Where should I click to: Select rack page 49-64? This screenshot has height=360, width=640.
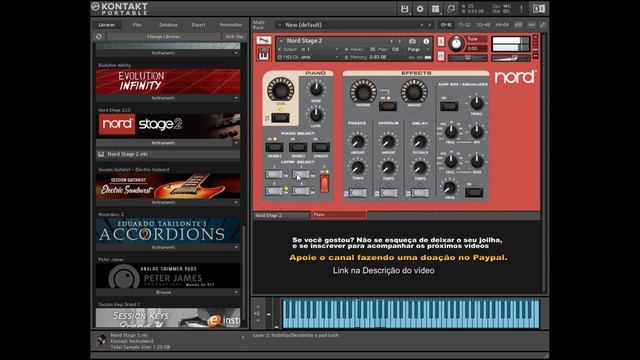tap(502, 25)
